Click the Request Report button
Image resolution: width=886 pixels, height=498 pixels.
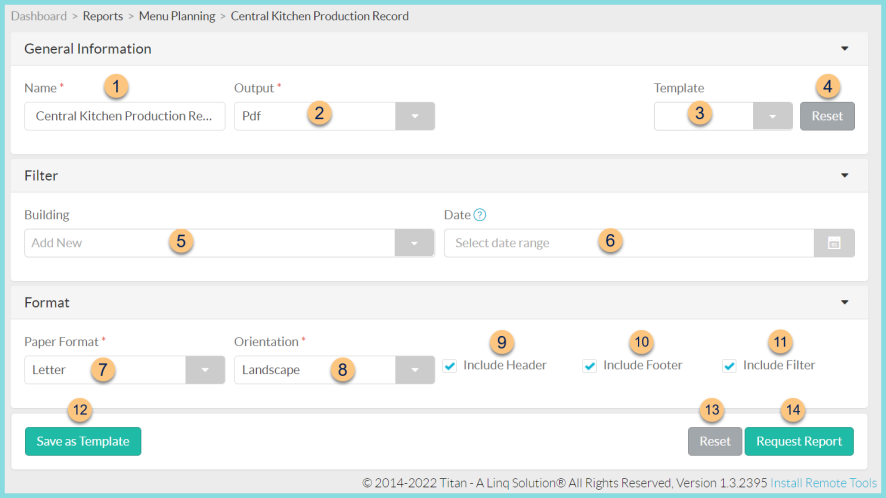pos(799,441)
